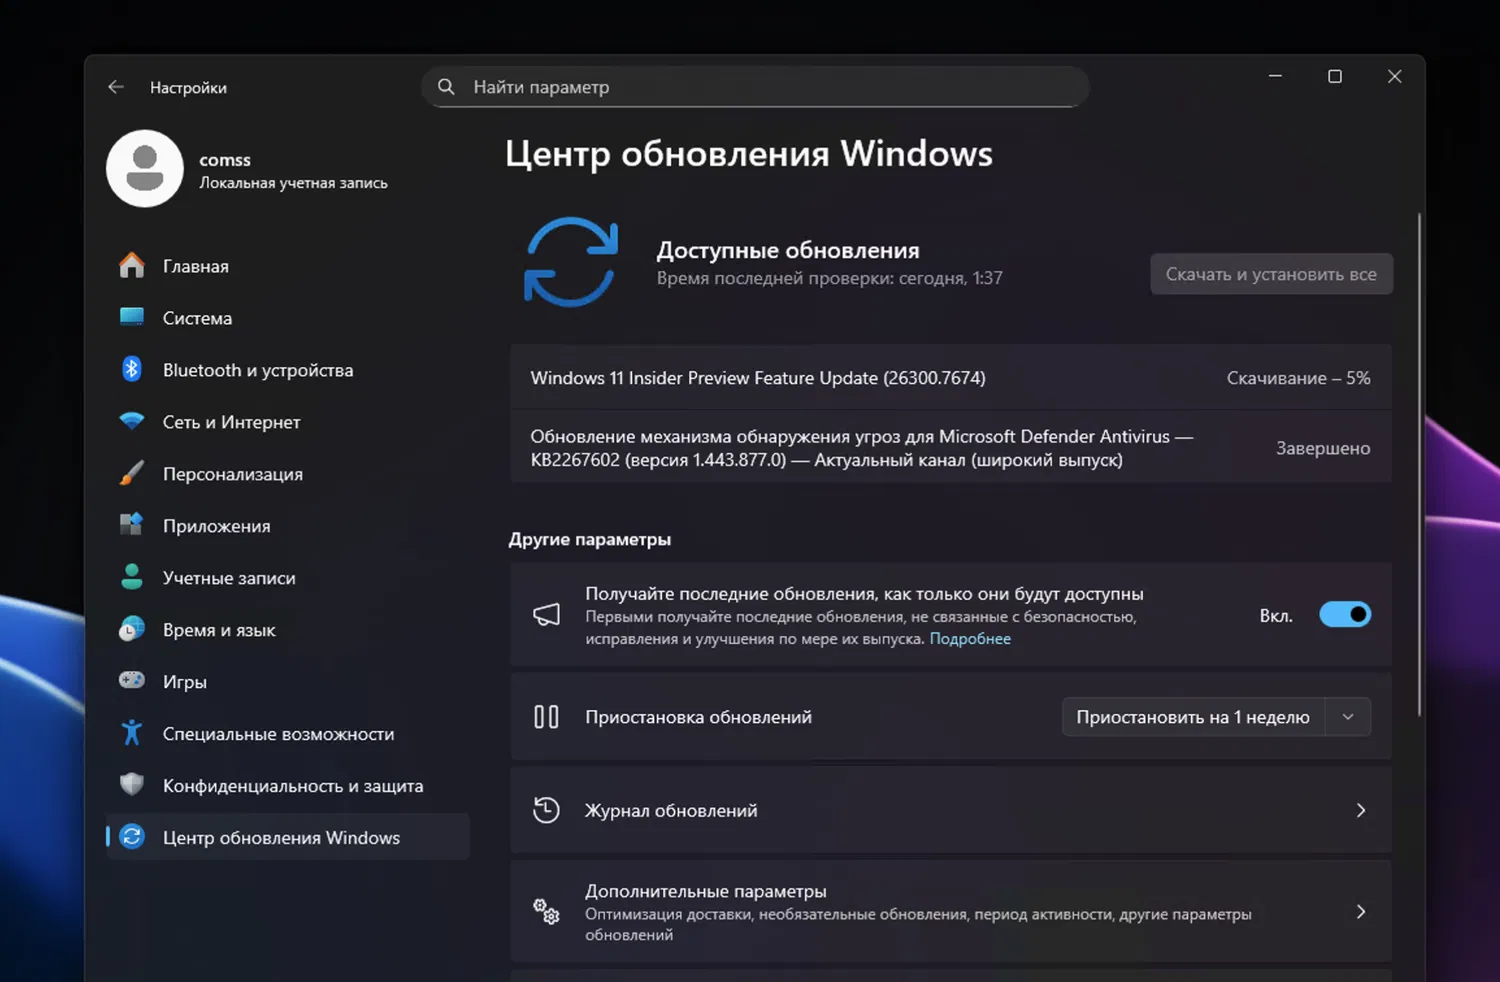Open the Подробнее link
The height and width of the screenshot is (982, 1500).
click(x=969, y=638)
